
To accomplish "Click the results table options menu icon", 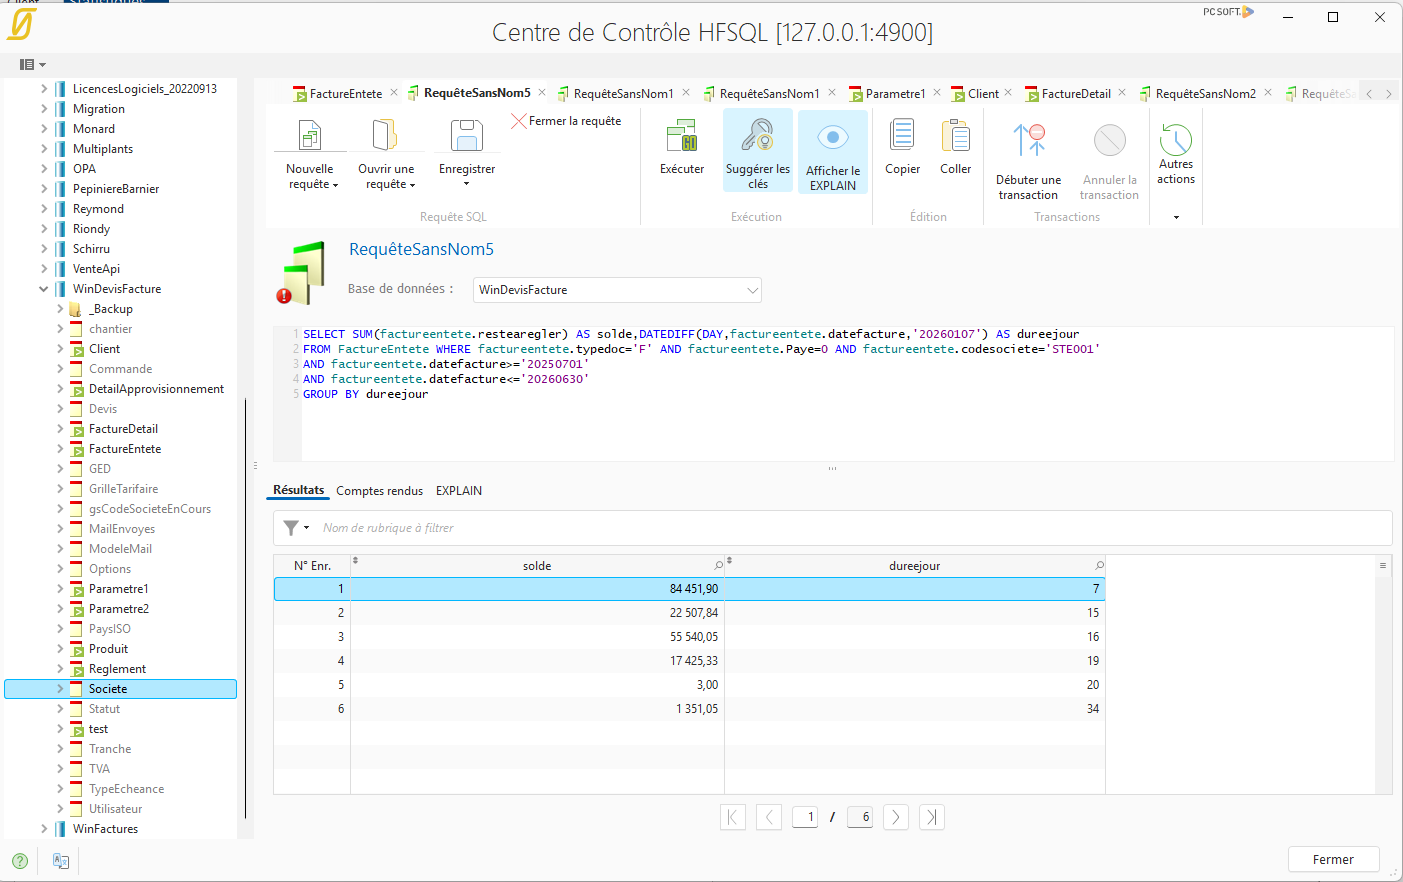I will click(1383, 566).
